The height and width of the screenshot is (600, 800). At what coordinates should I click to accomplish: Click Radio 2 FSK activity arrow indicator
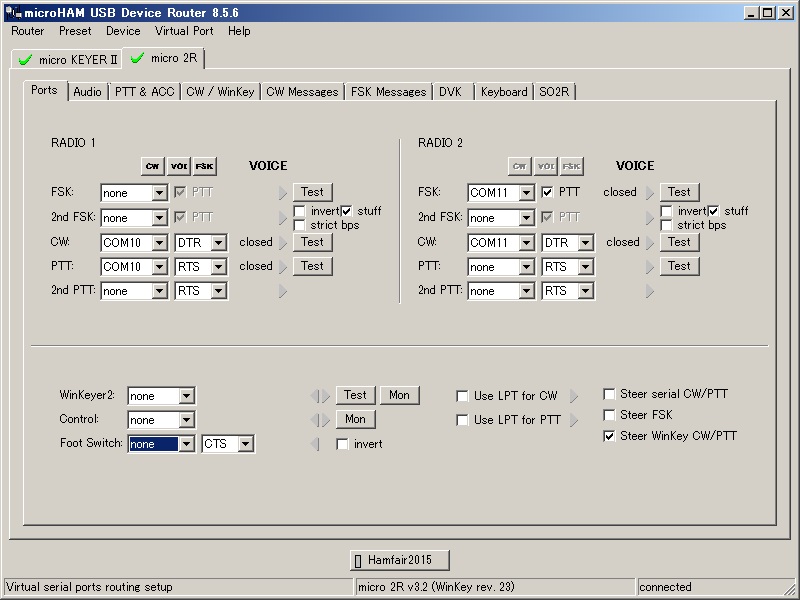(650, 193)
